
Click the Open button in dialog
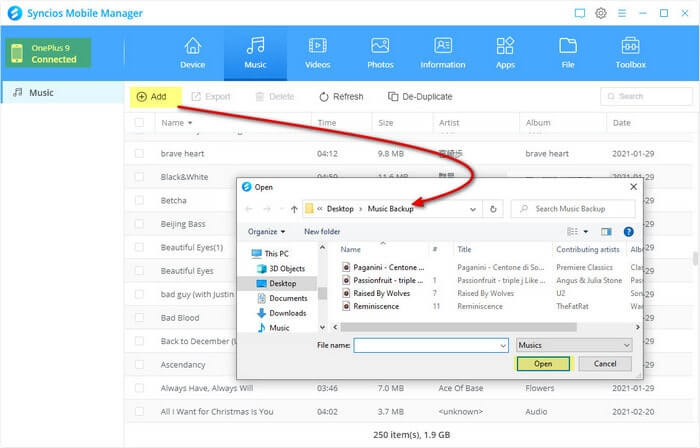click(x=543, y=364)
